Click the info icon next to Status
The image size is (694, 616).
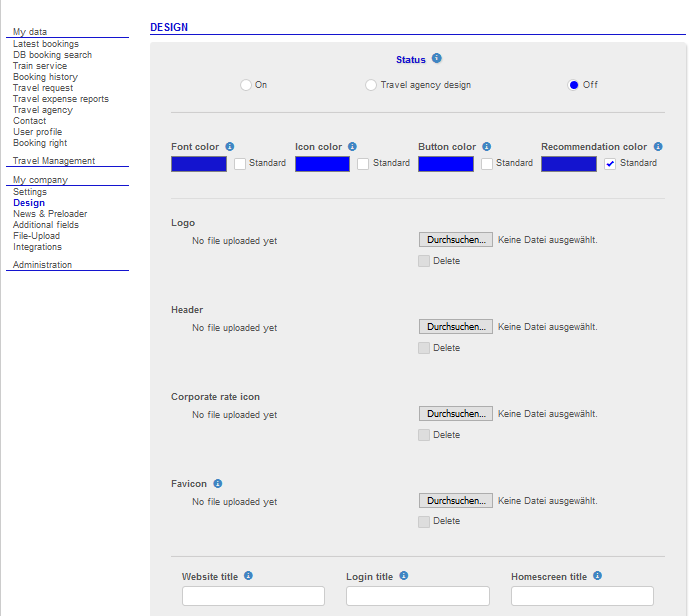(436, 58)
